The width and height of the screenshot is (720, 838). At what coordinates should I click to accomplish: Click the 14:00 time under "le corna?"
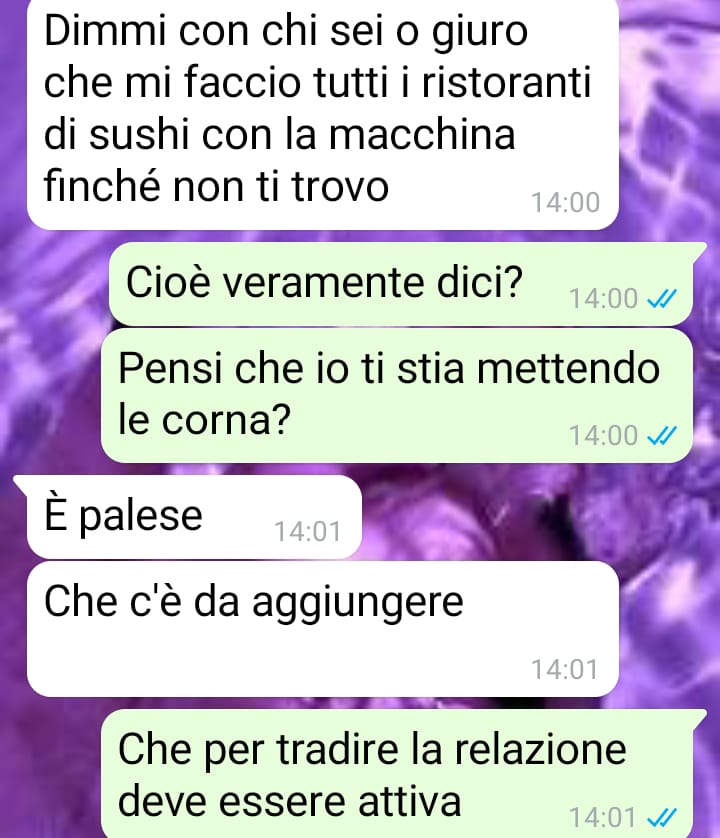[603, 436]
